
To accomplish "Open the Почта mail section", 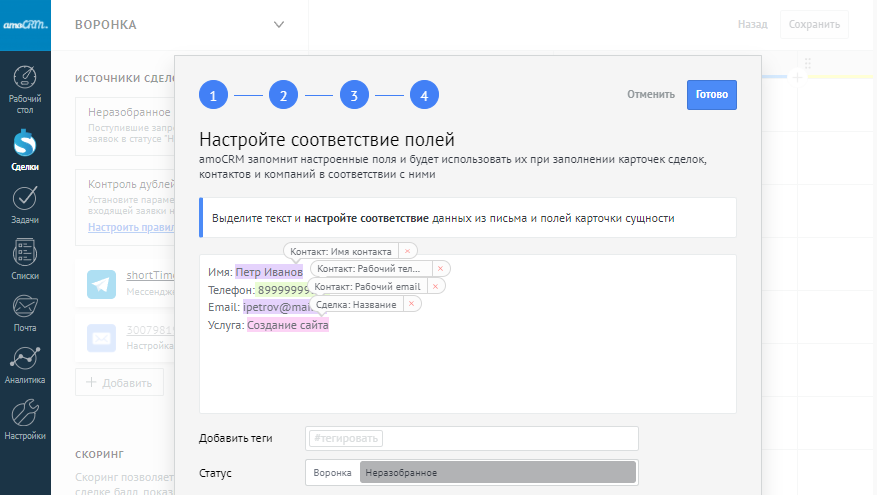I will [25, 312].
